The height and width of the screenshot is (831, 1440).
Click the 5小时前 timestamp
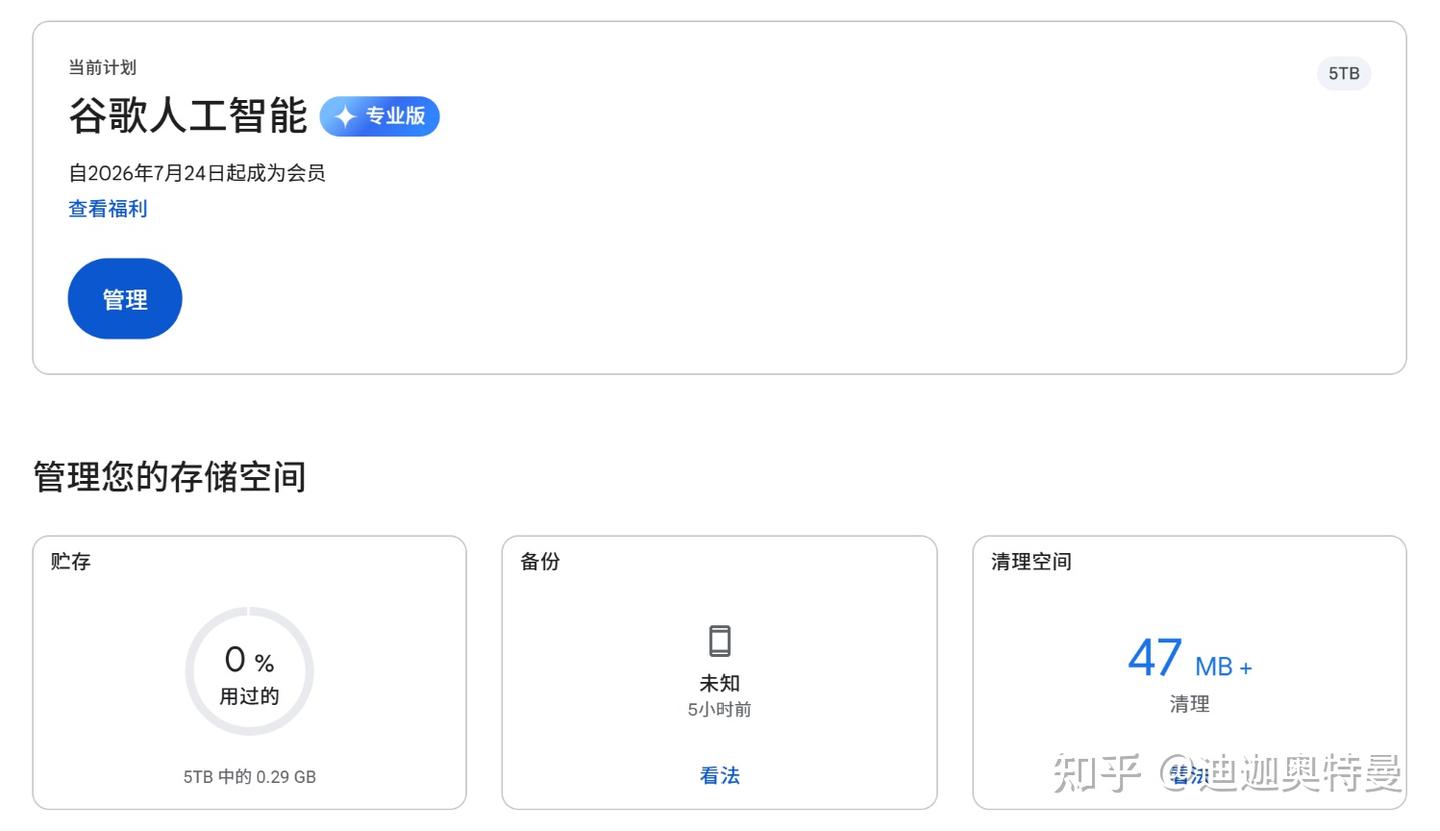click(x=719, y=710)
